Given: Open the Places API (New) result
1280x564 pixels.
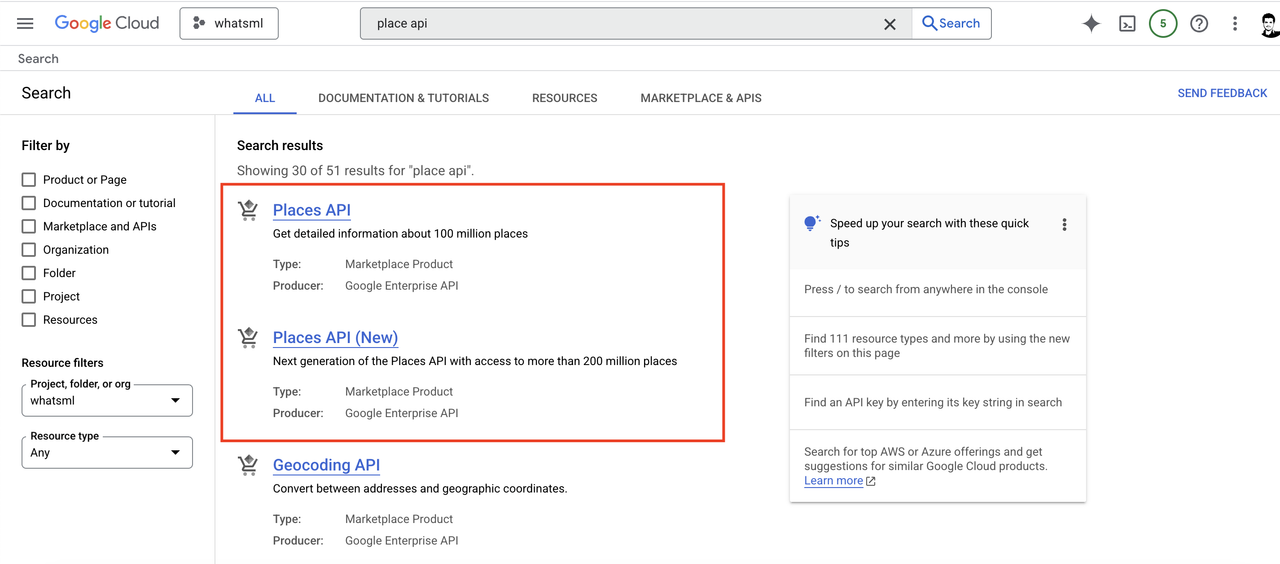Looking at the screenshot, I should coord(335,338).
